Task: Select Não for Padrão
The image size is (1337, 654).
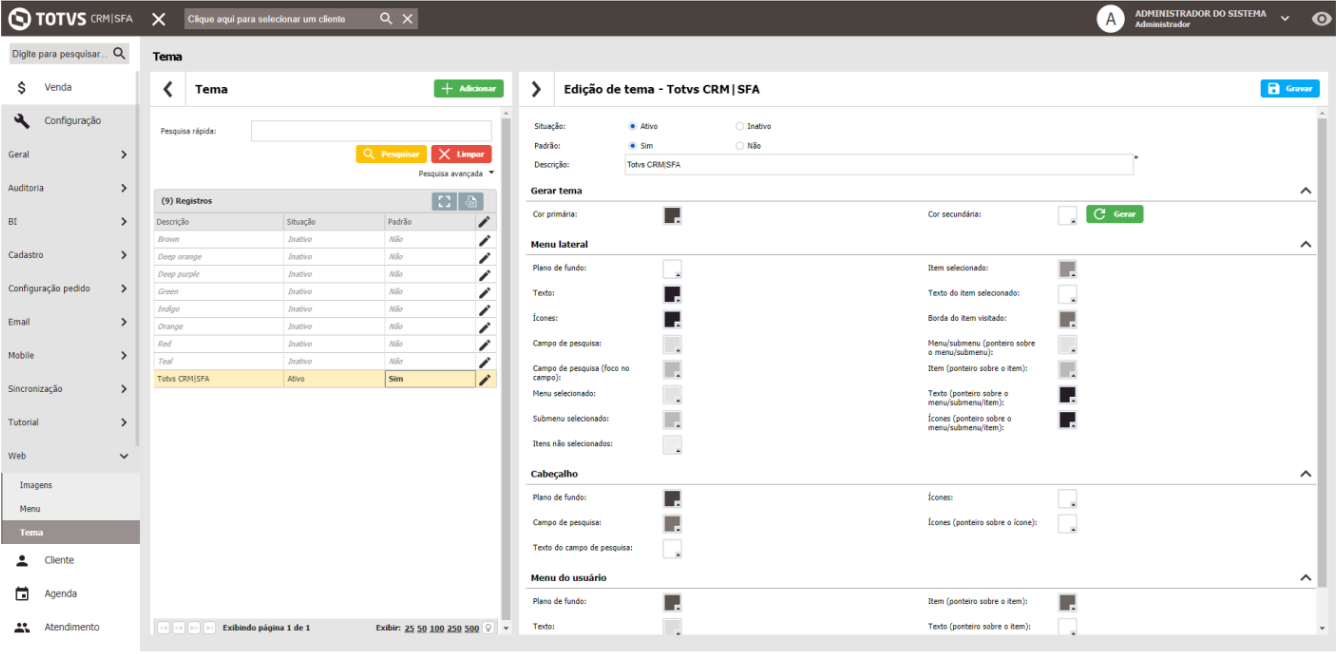Action: [x=740, y=145]
